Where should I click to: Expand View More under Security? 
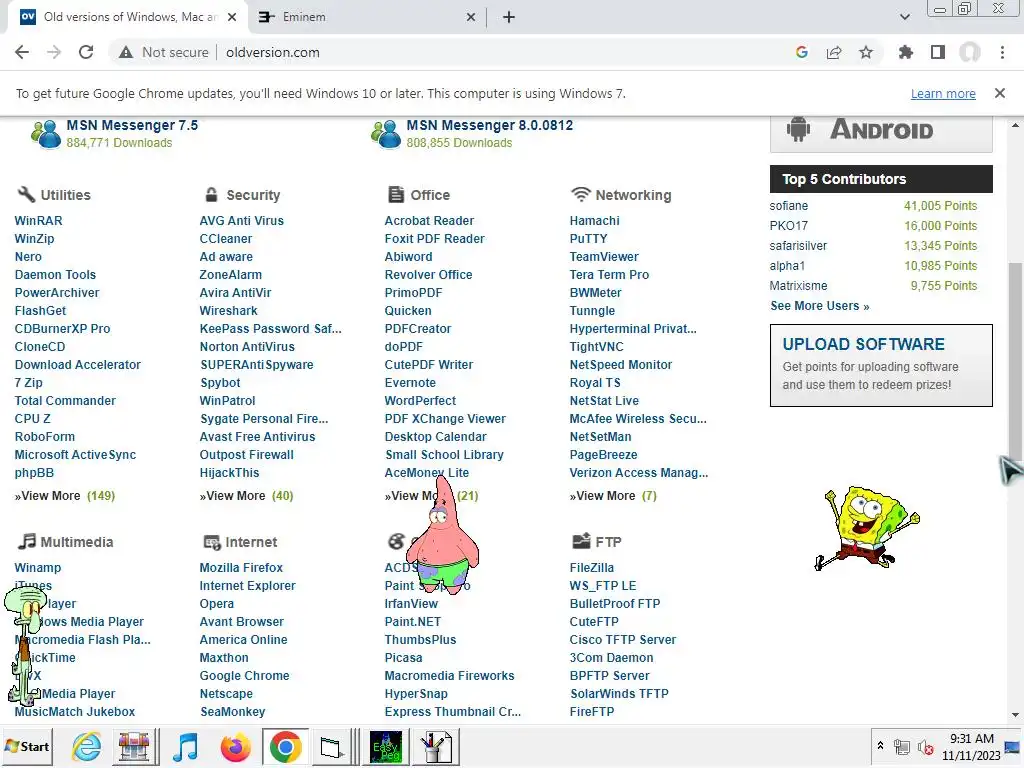click(246, 496)
